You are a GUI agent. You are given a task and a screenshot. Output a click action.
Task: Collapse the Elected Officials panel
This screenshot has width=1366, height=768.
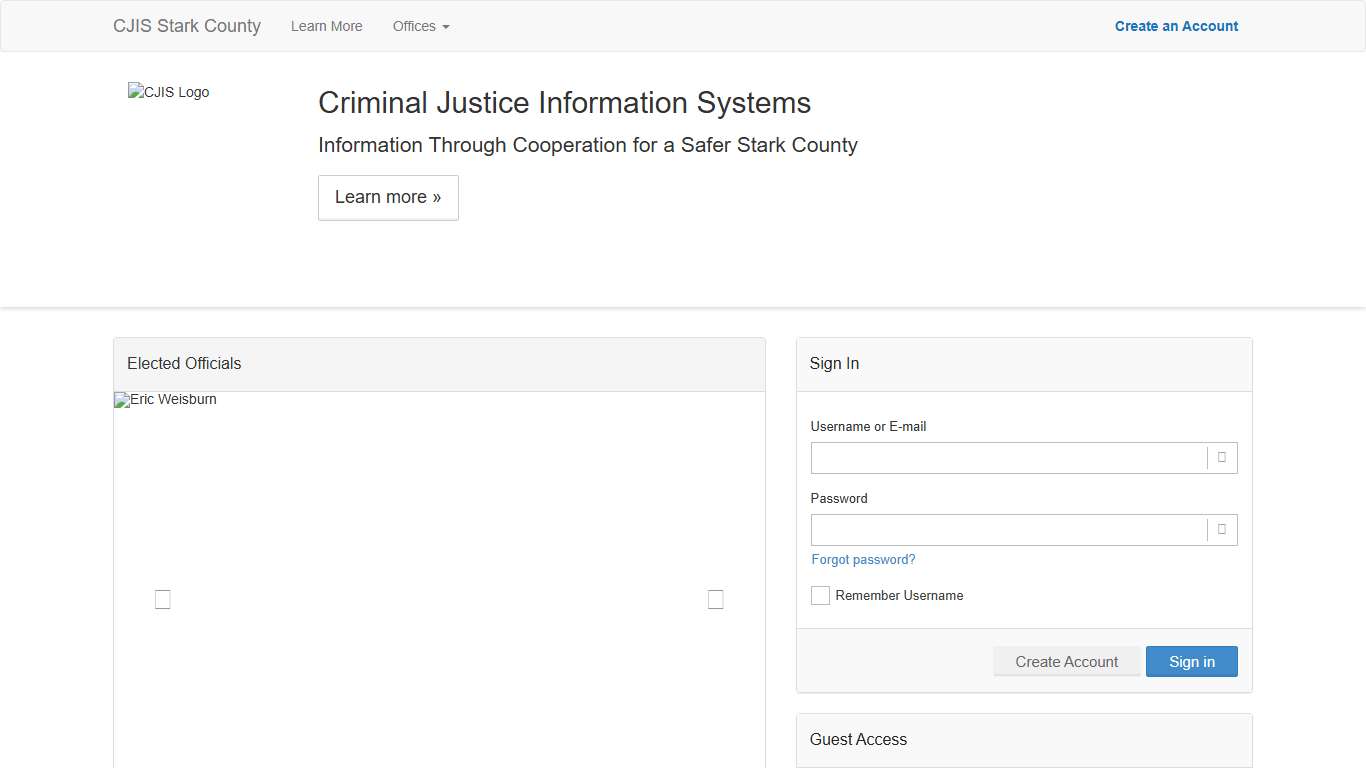[183, 363]
